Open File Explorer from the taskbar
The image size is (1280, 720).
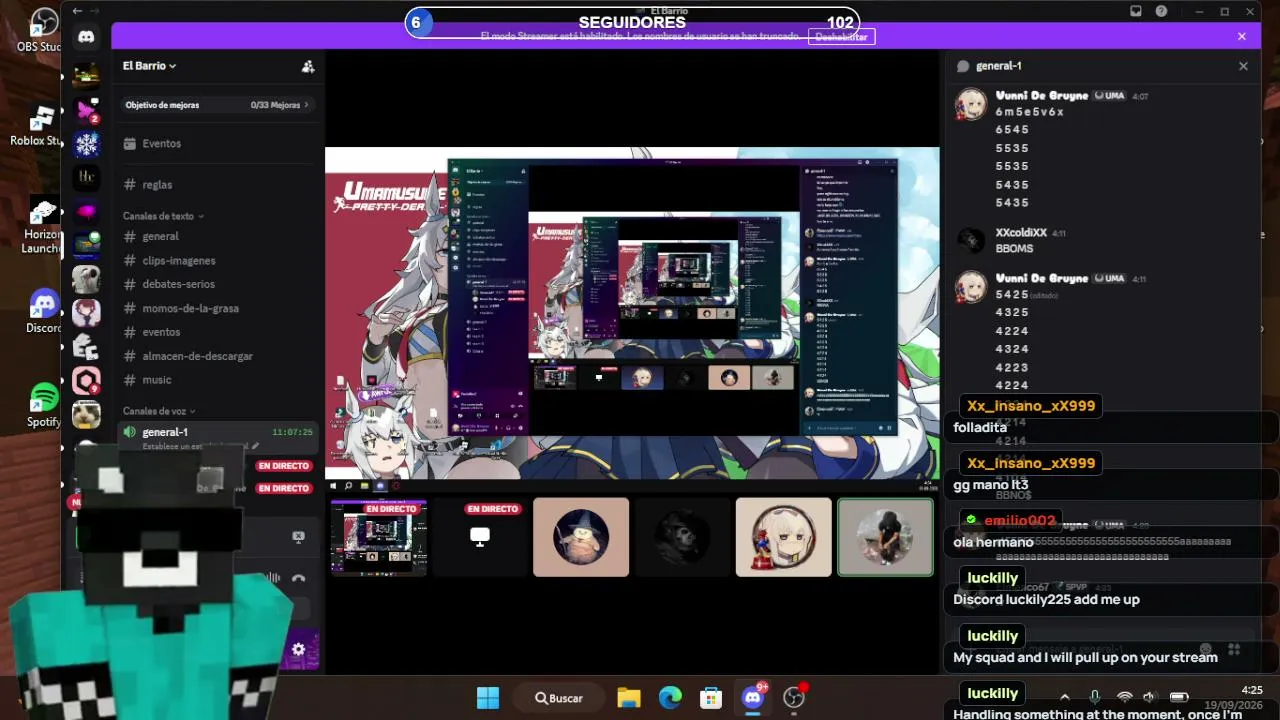point(628,698)
